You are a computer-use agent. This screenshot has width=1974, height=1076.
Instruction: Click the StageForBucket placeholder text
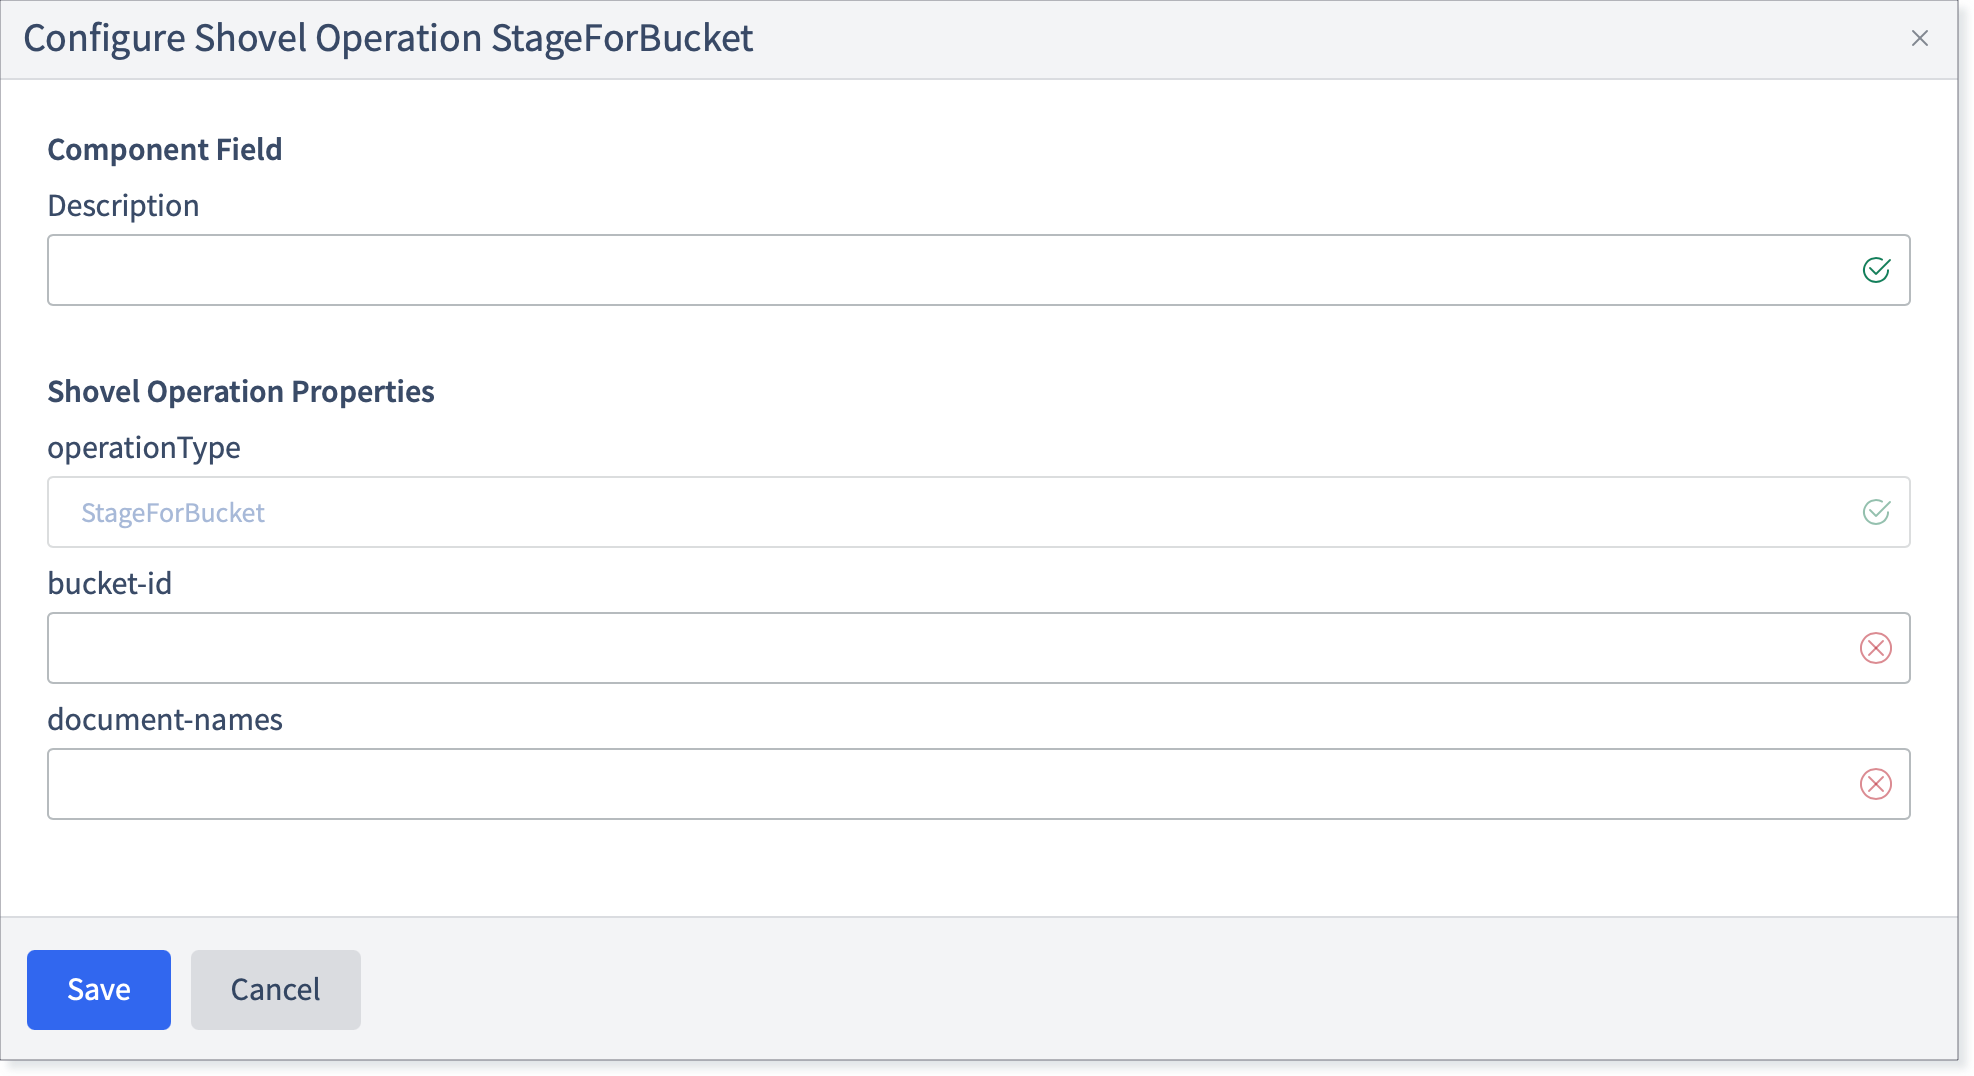(173, 513)
